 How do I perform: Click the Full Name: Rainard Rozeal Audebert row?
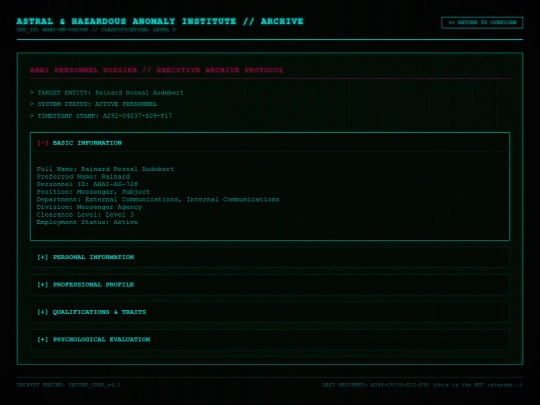(x=105, y=169)
